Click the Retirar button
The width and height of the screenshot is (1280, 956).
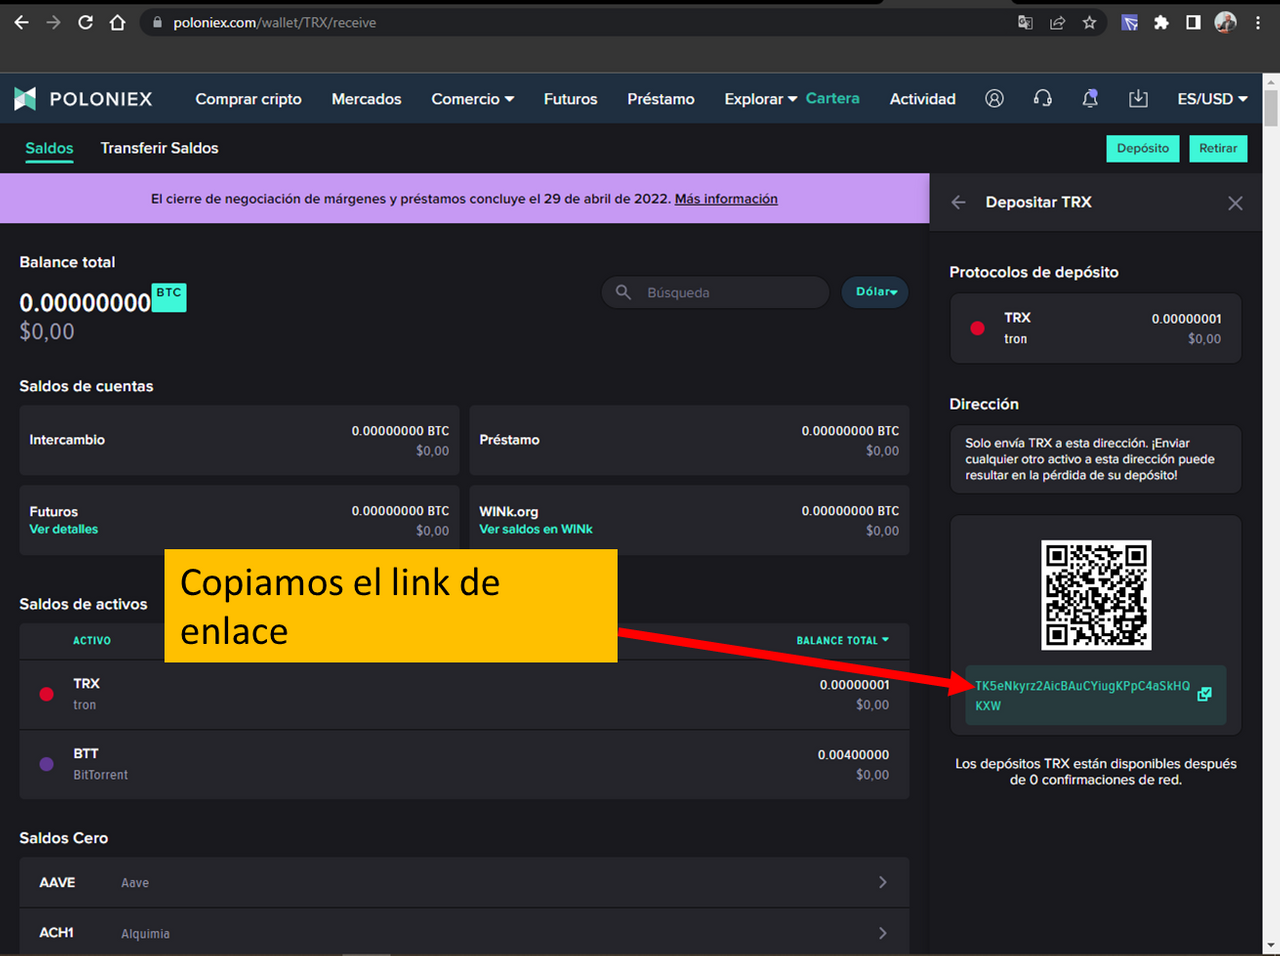[1218, 148]
